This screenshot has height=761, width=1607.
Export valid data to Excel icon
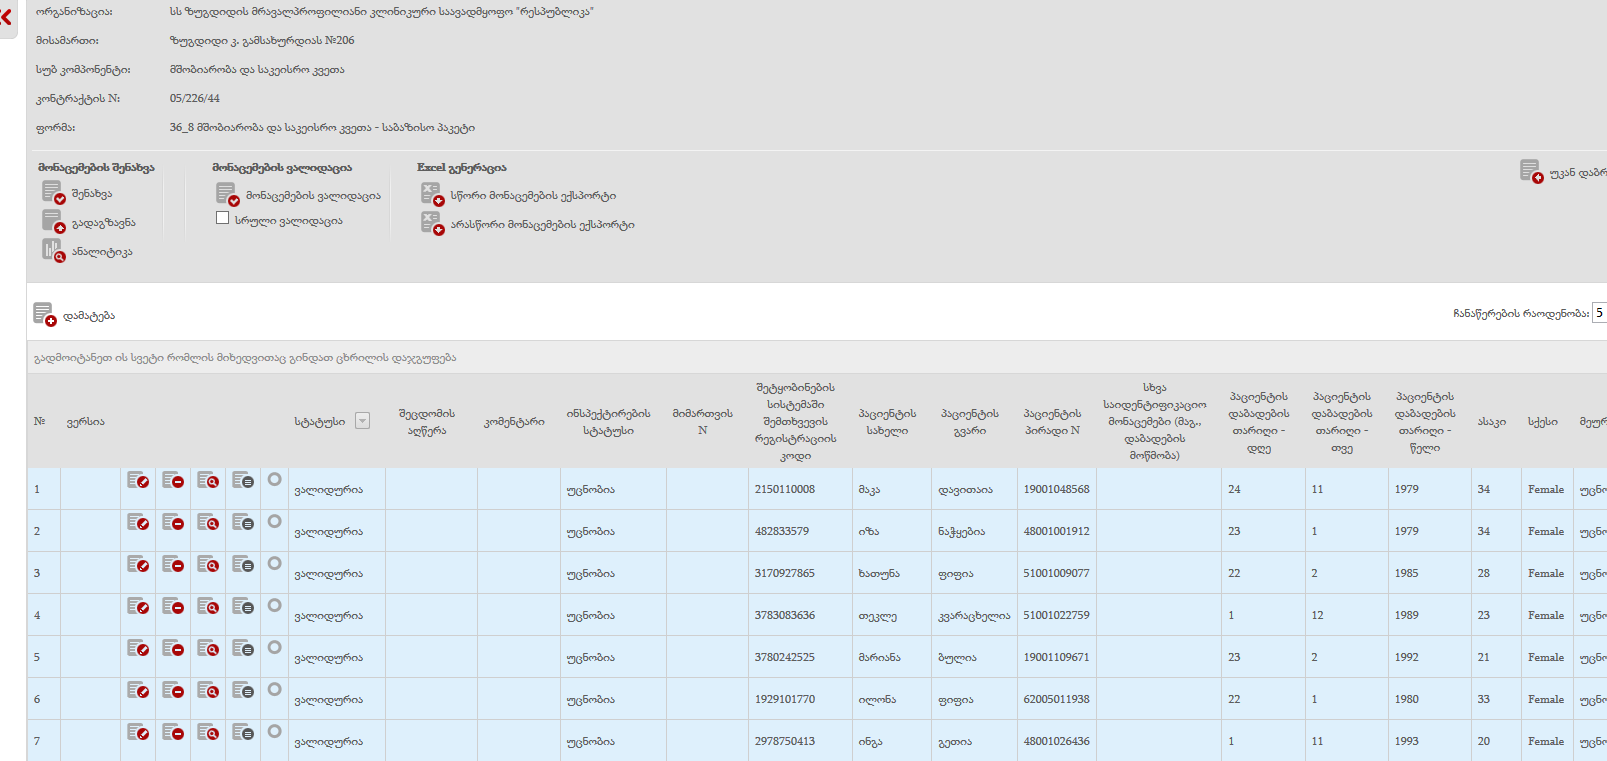pos(431,194)
